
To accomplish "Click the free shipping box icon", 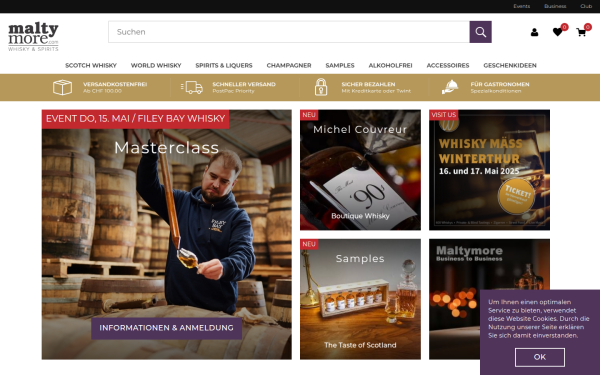I will 62,87.
